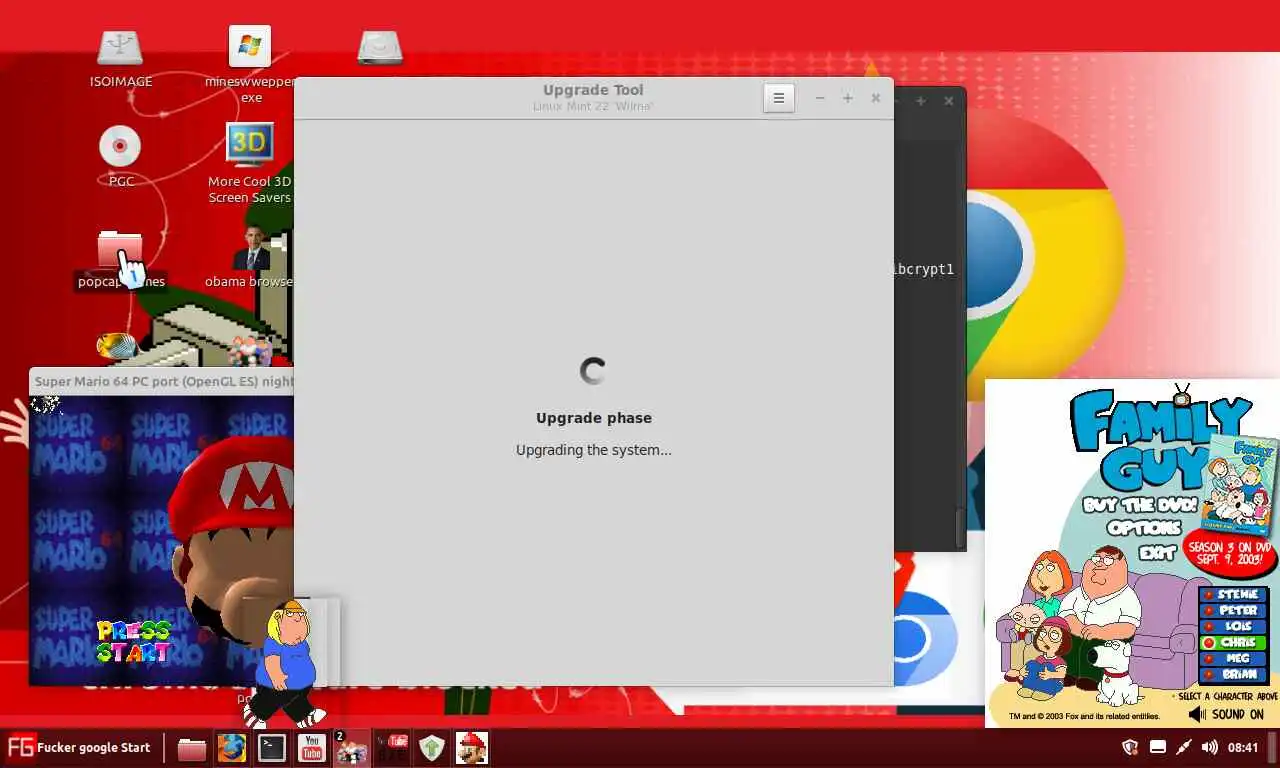Select the CHRIS character option
The width and height of the screenshot is (1280, 768).
tap(1234, 642)
